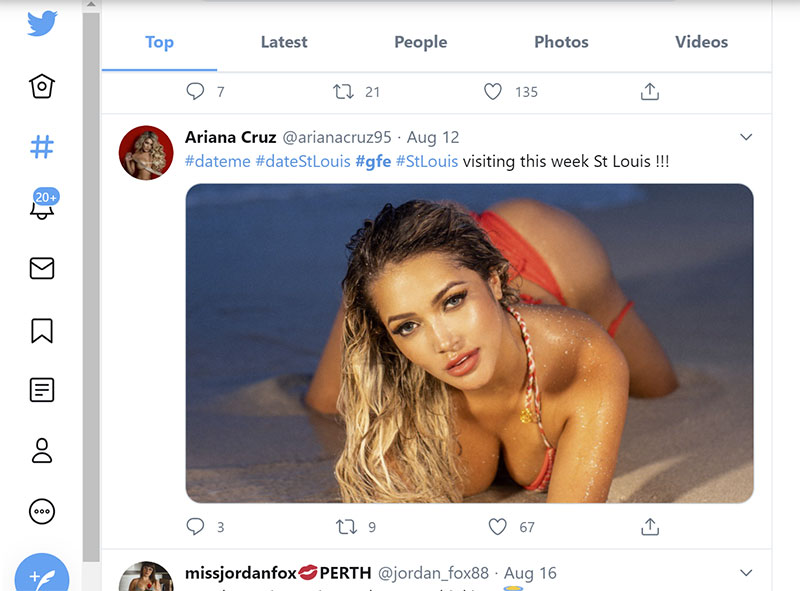Open the photo in the Ariana Cruz tweet
800x591 pixels.
click(x=469, y=343)
